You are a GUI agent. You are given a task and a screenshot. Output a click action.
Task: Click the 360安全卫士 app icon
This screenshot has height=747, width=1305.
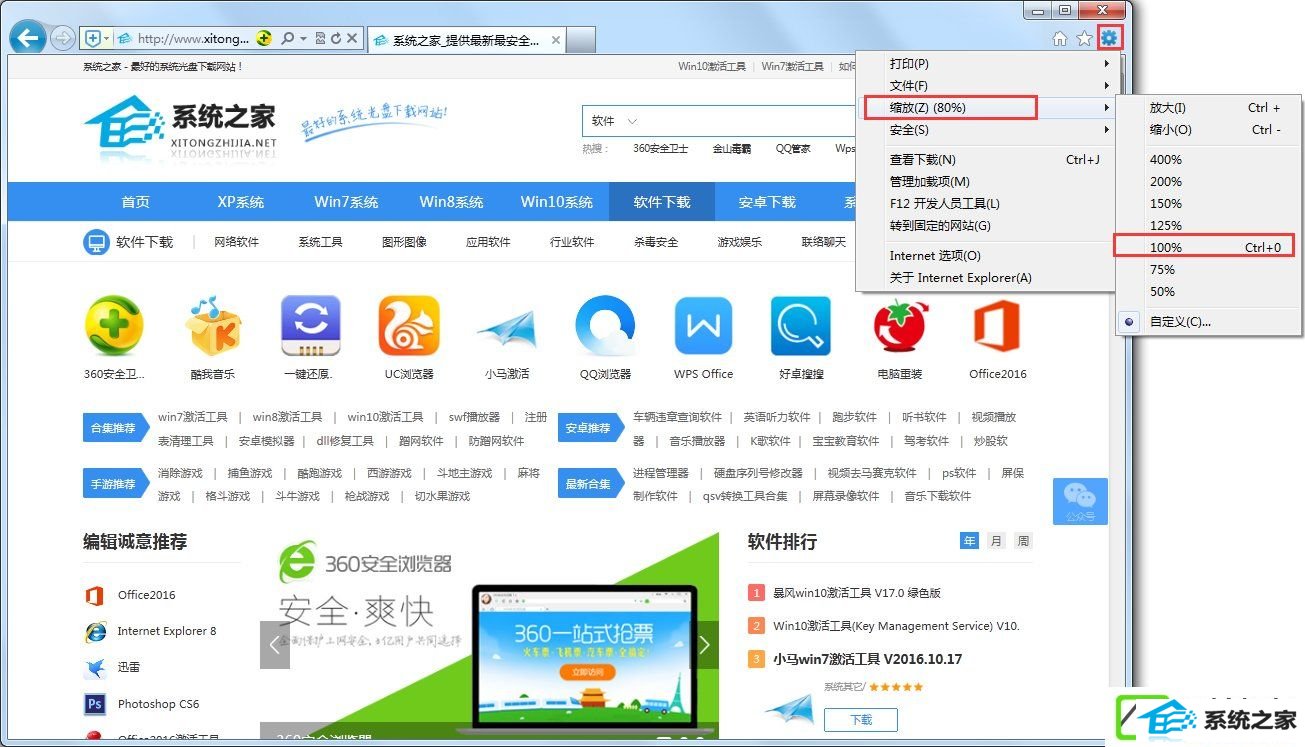tap(114, 326)
